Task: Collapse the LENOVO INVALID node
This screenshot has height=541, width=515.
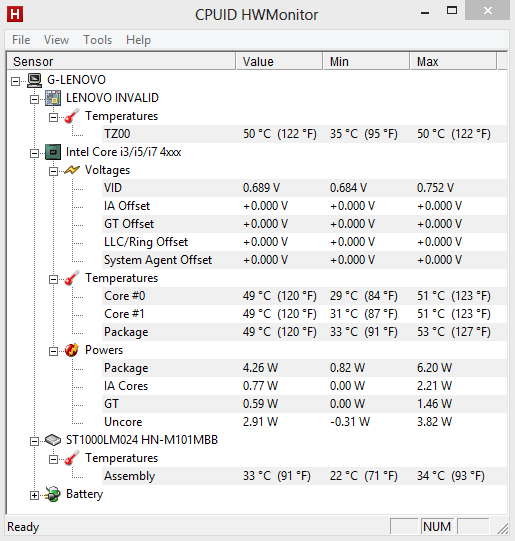Action: 34,99
